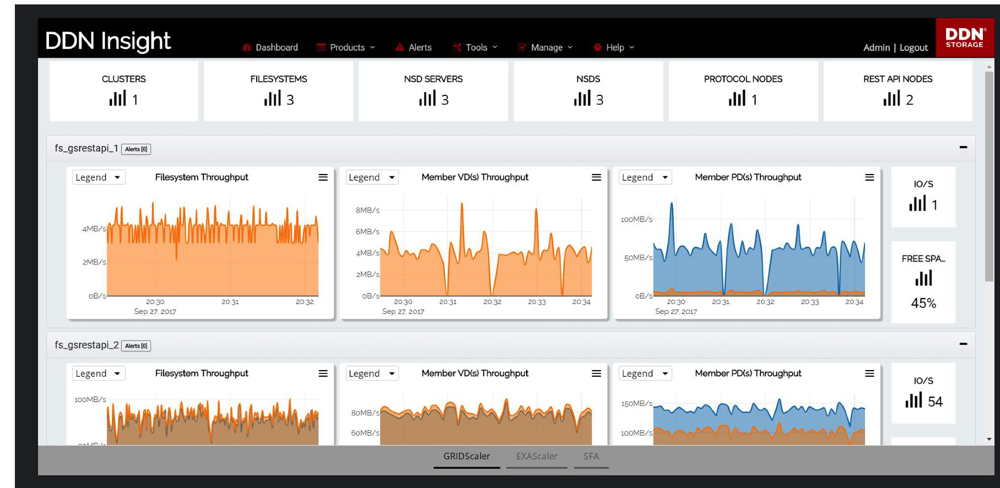Image resolution: width=1000 pixels, height=488 pixels.
Task: Open hamburger menu of fs_gsrestapi_1 Member PD(s) chart
Action: (869, 177)
